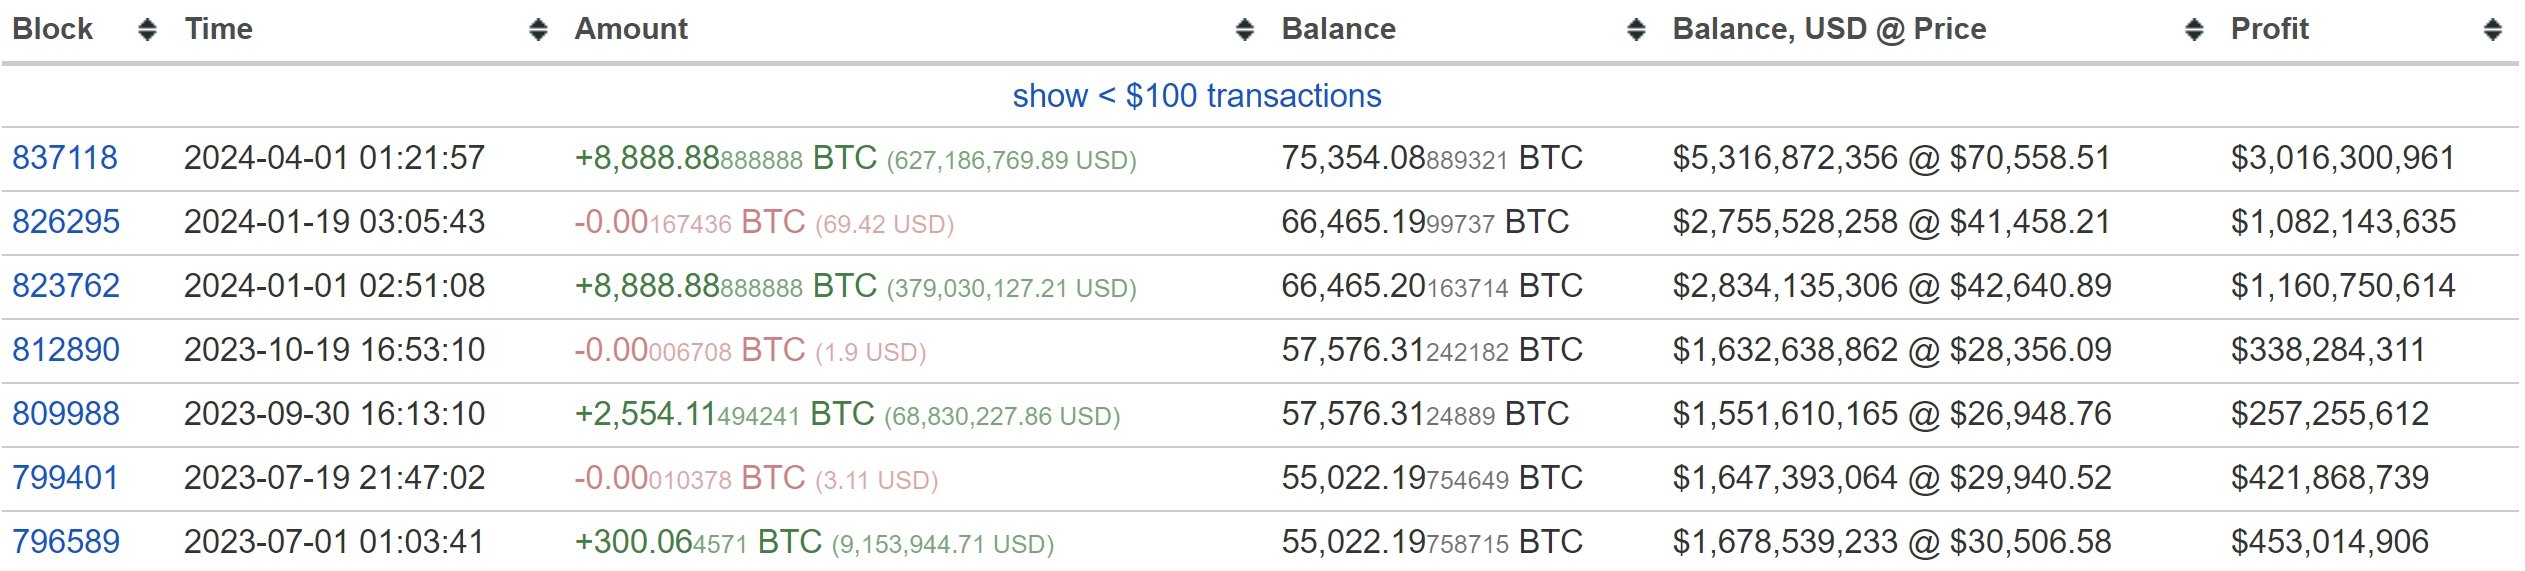Show transactions under $100 link
The image size is (2525, 571).
tap(1196, 96)
